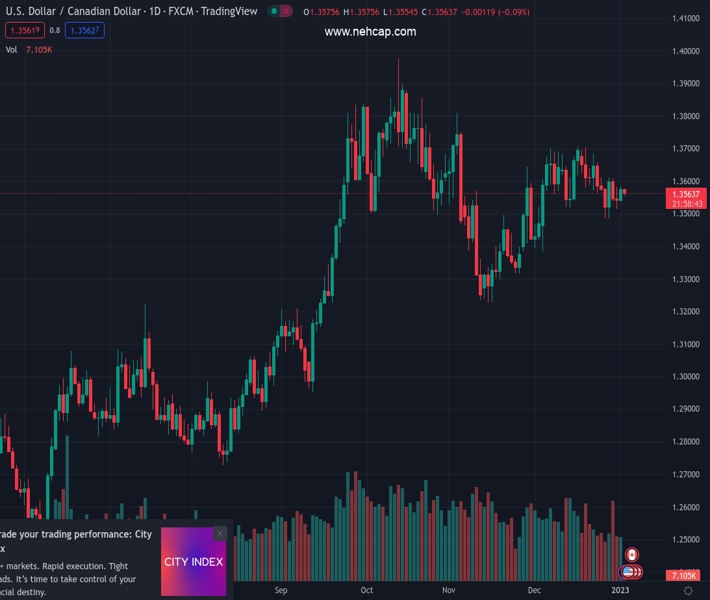Click the US flag economic event marker
Screen dimensions: 710x600
[x=627, y=572]
